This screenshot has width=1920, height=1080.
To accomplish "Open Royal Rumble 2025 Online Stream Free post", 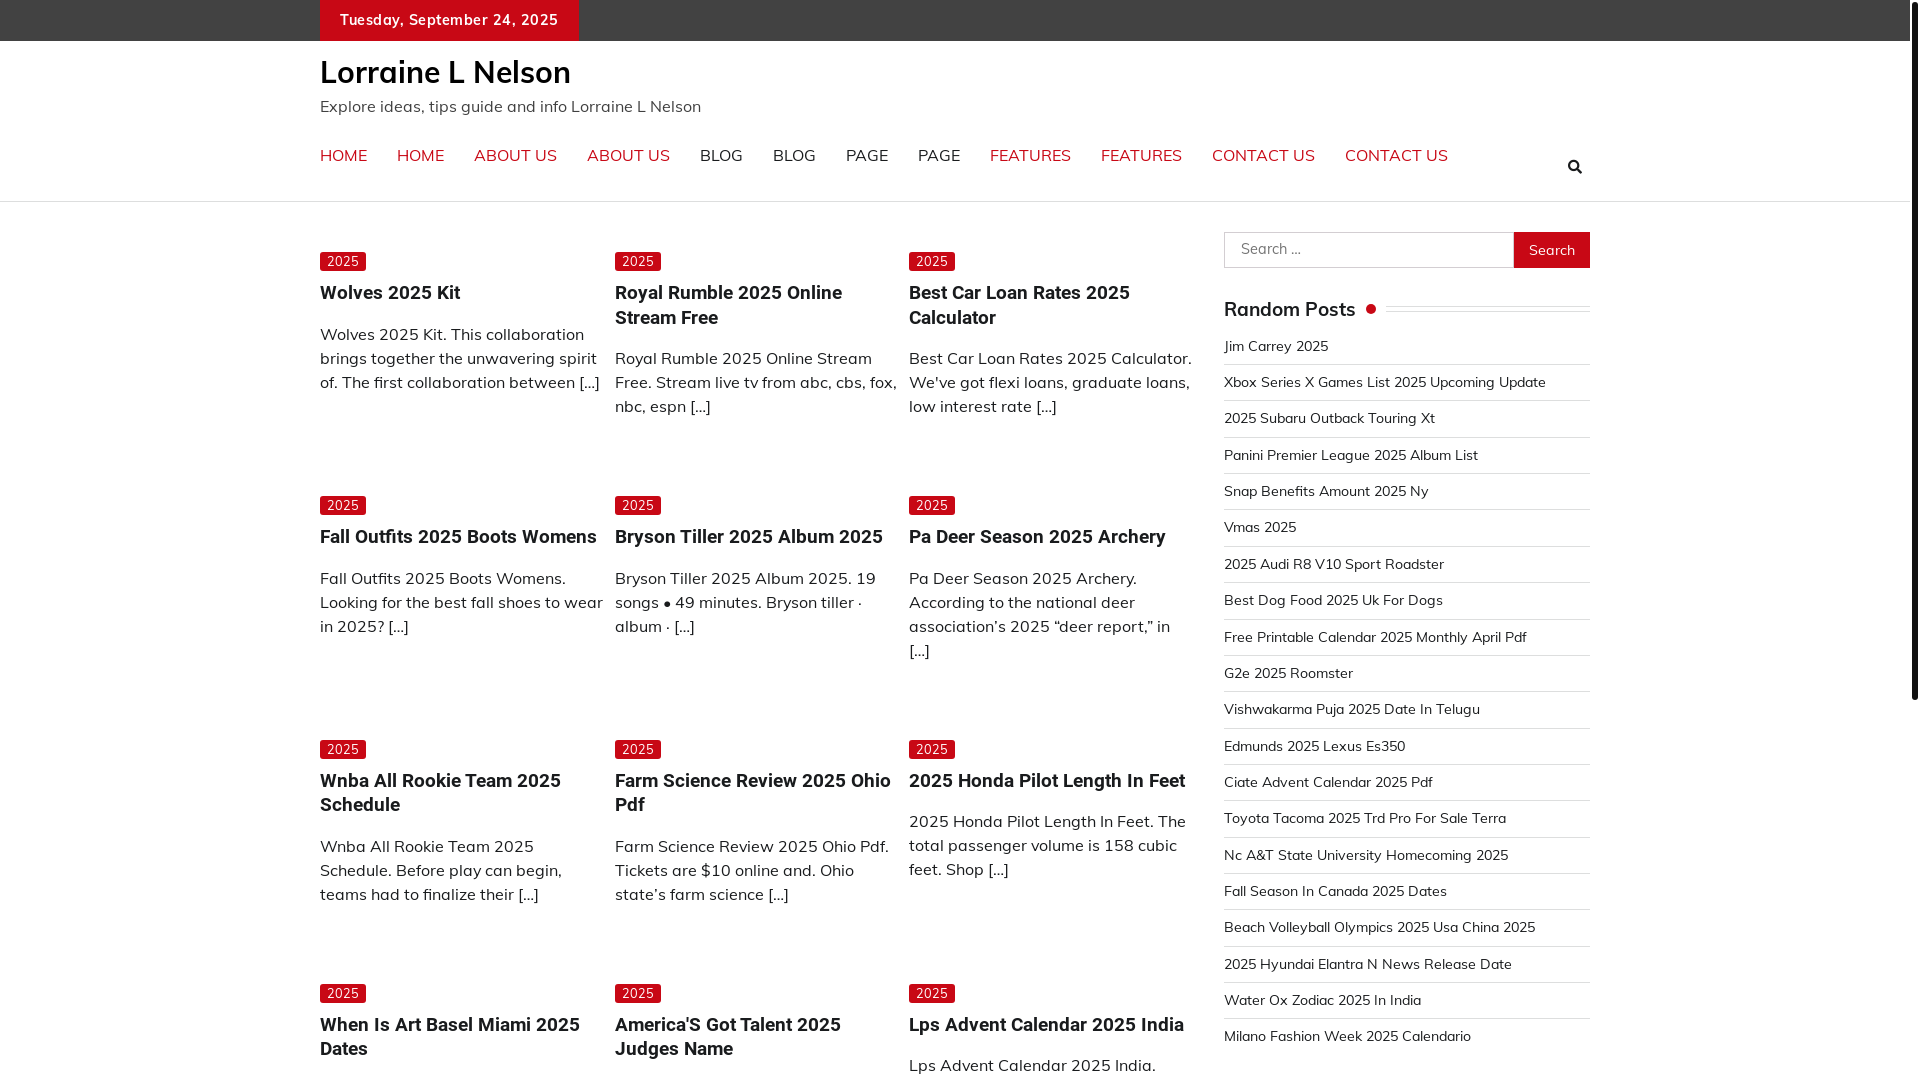I will coord(728,305).
